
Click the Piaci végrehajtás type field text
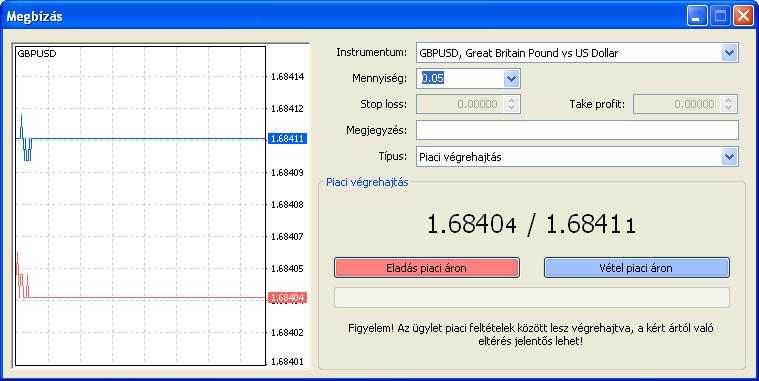[460, 157]
